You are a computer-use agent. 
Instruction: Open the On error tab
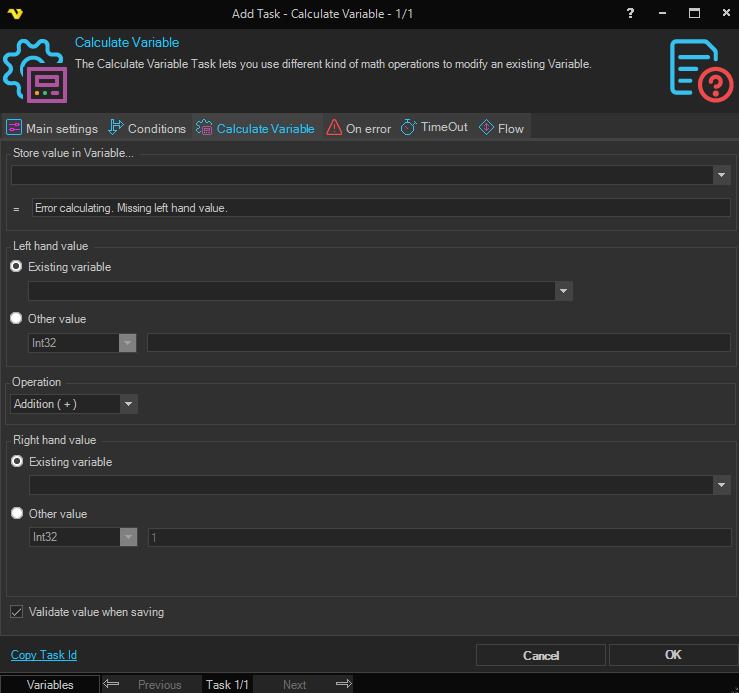tap(359, 128)
